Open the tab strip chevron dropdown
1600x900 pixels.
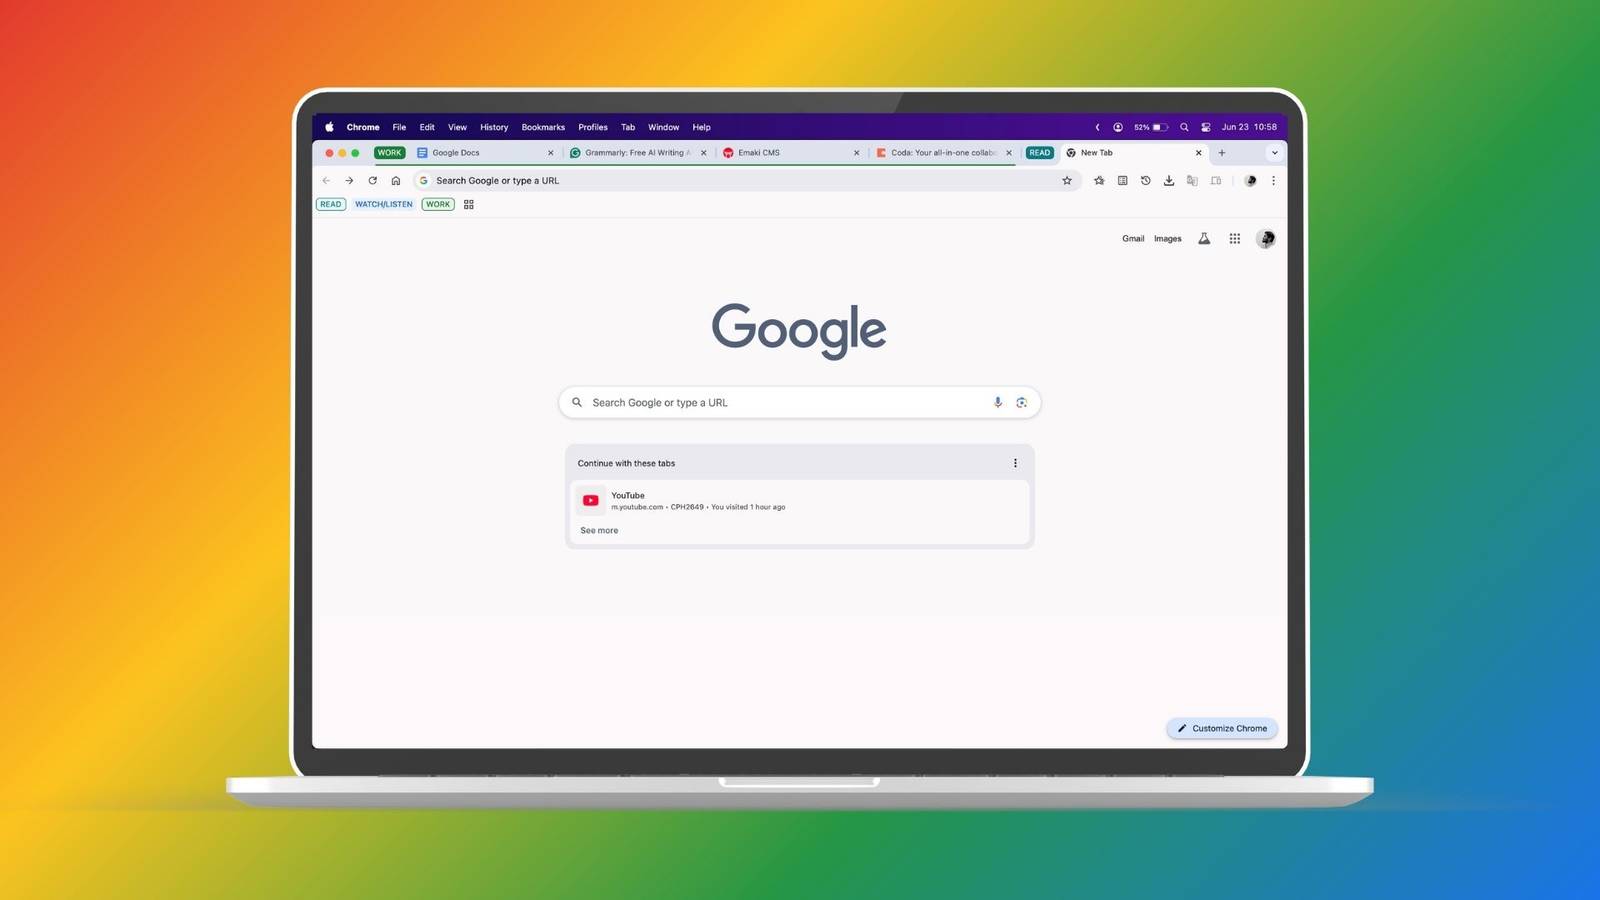click(1274, 153)
